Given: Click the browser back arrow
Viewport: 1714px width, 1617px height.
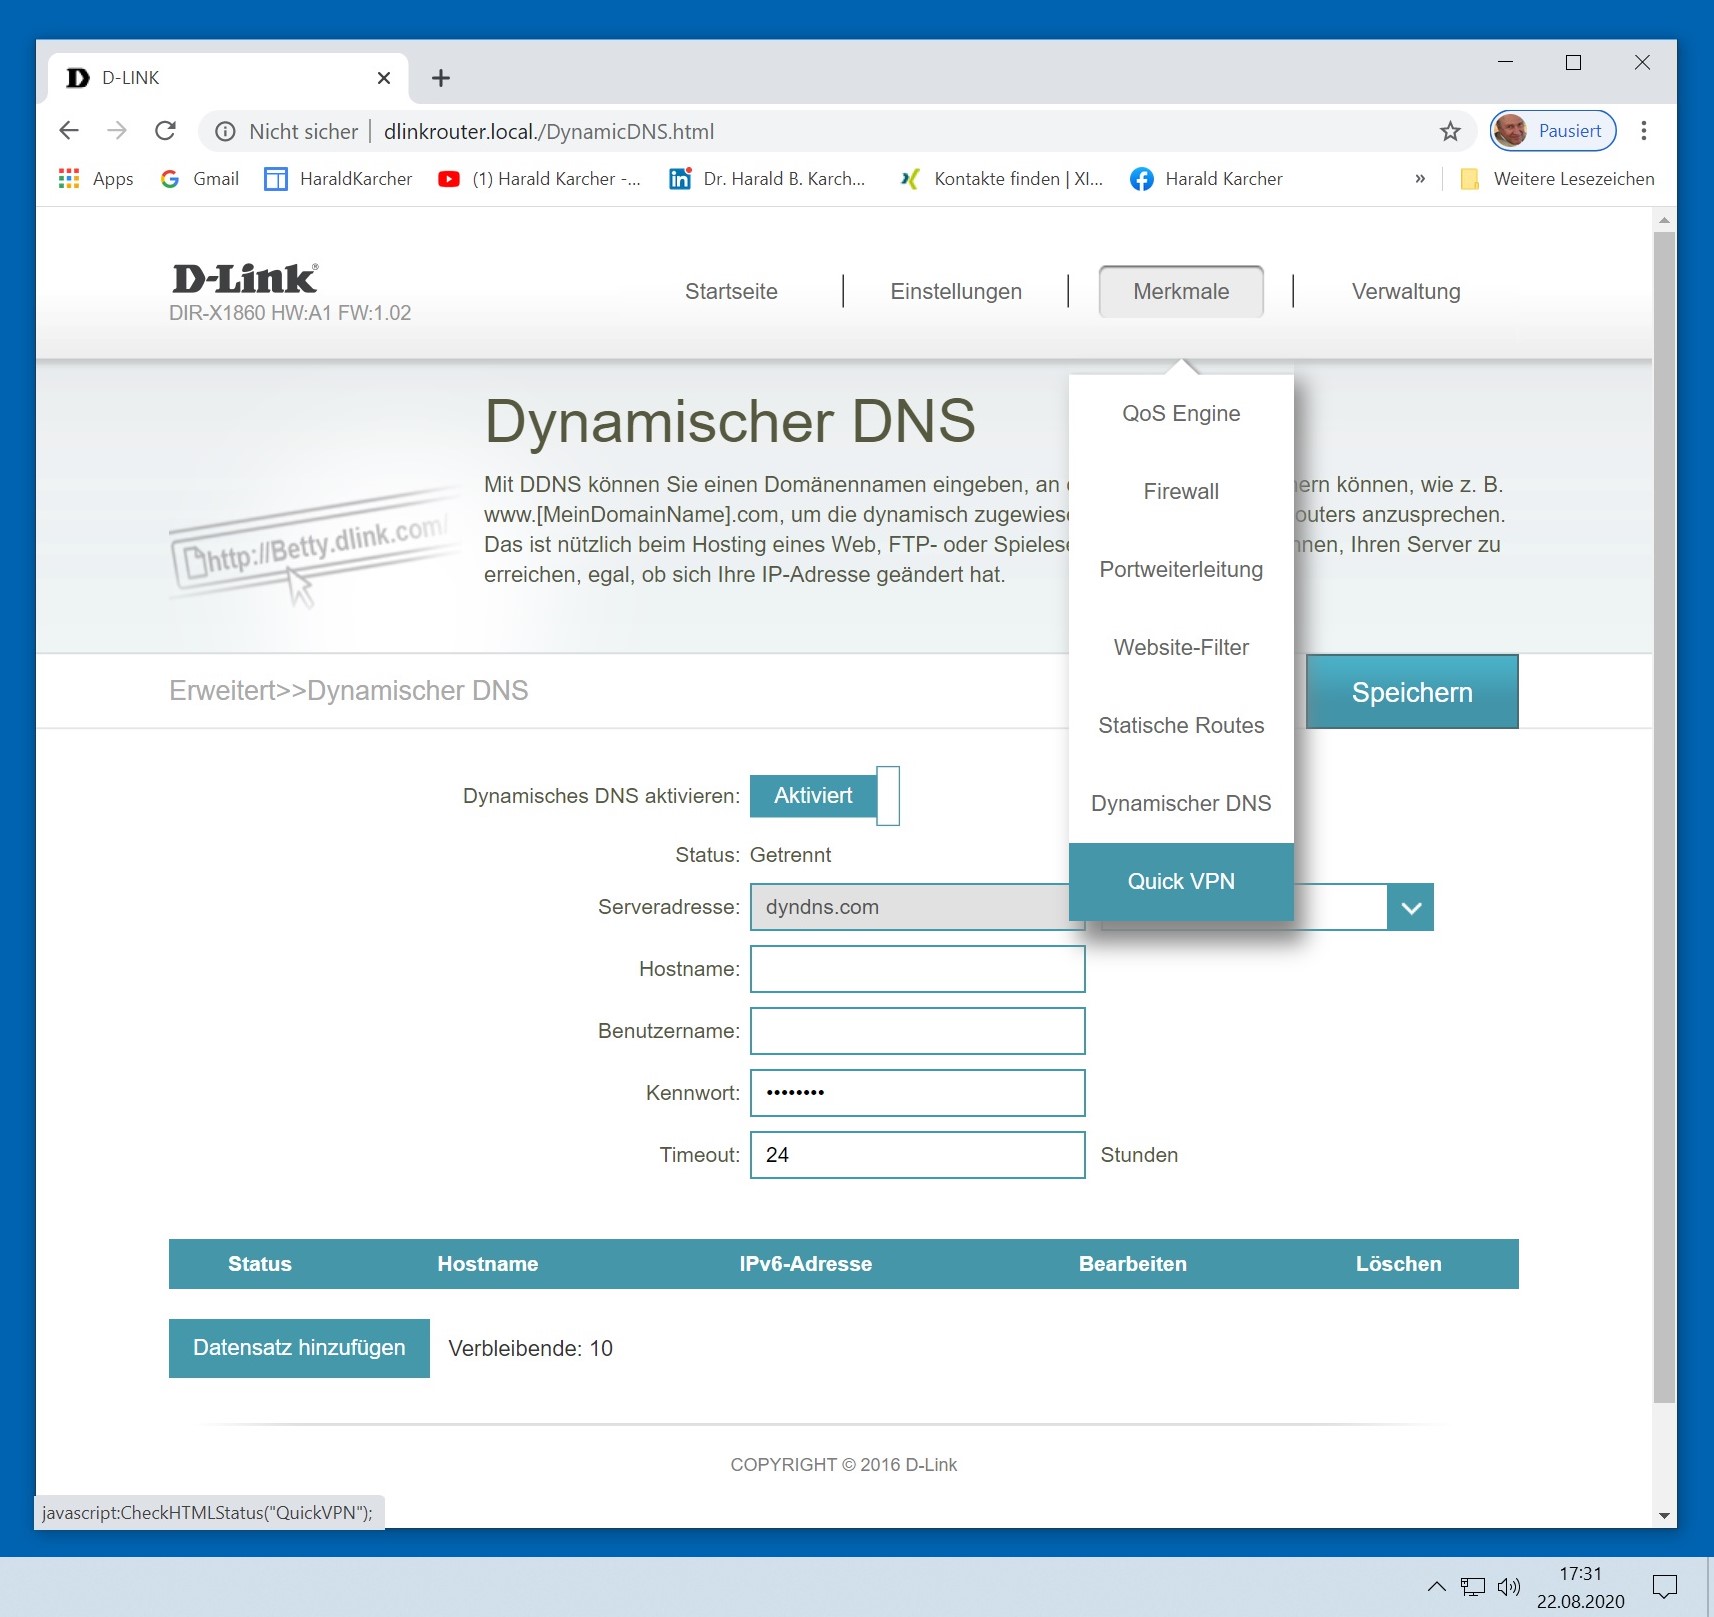Looking at the screenshot, I should 69,131.
